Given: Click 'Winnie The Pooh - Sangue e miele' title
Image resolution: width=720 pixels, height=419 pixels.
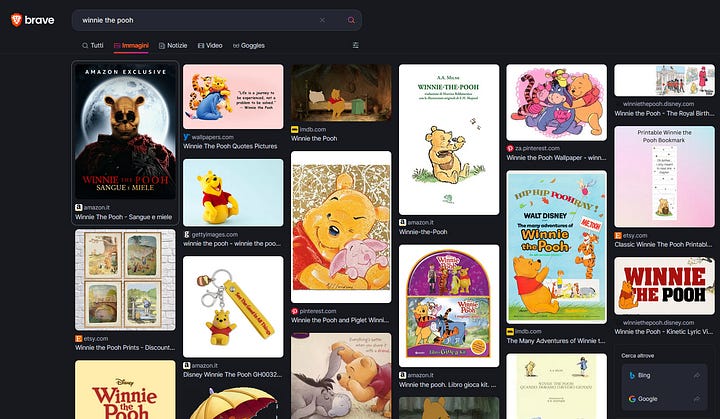Looking at the screenshot, I should (x=124, y=217).
